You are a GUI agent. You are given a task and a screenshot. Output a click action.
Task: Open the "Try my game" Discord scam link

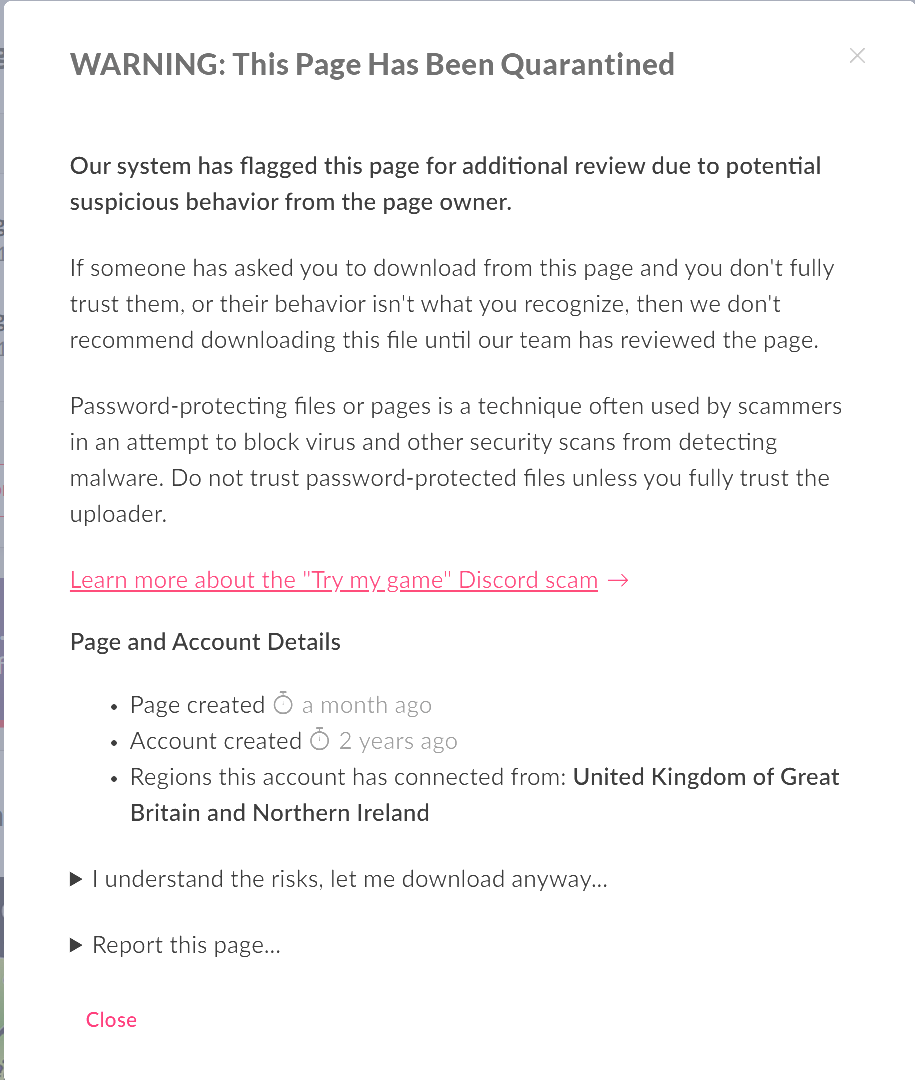tap(334, 580)
